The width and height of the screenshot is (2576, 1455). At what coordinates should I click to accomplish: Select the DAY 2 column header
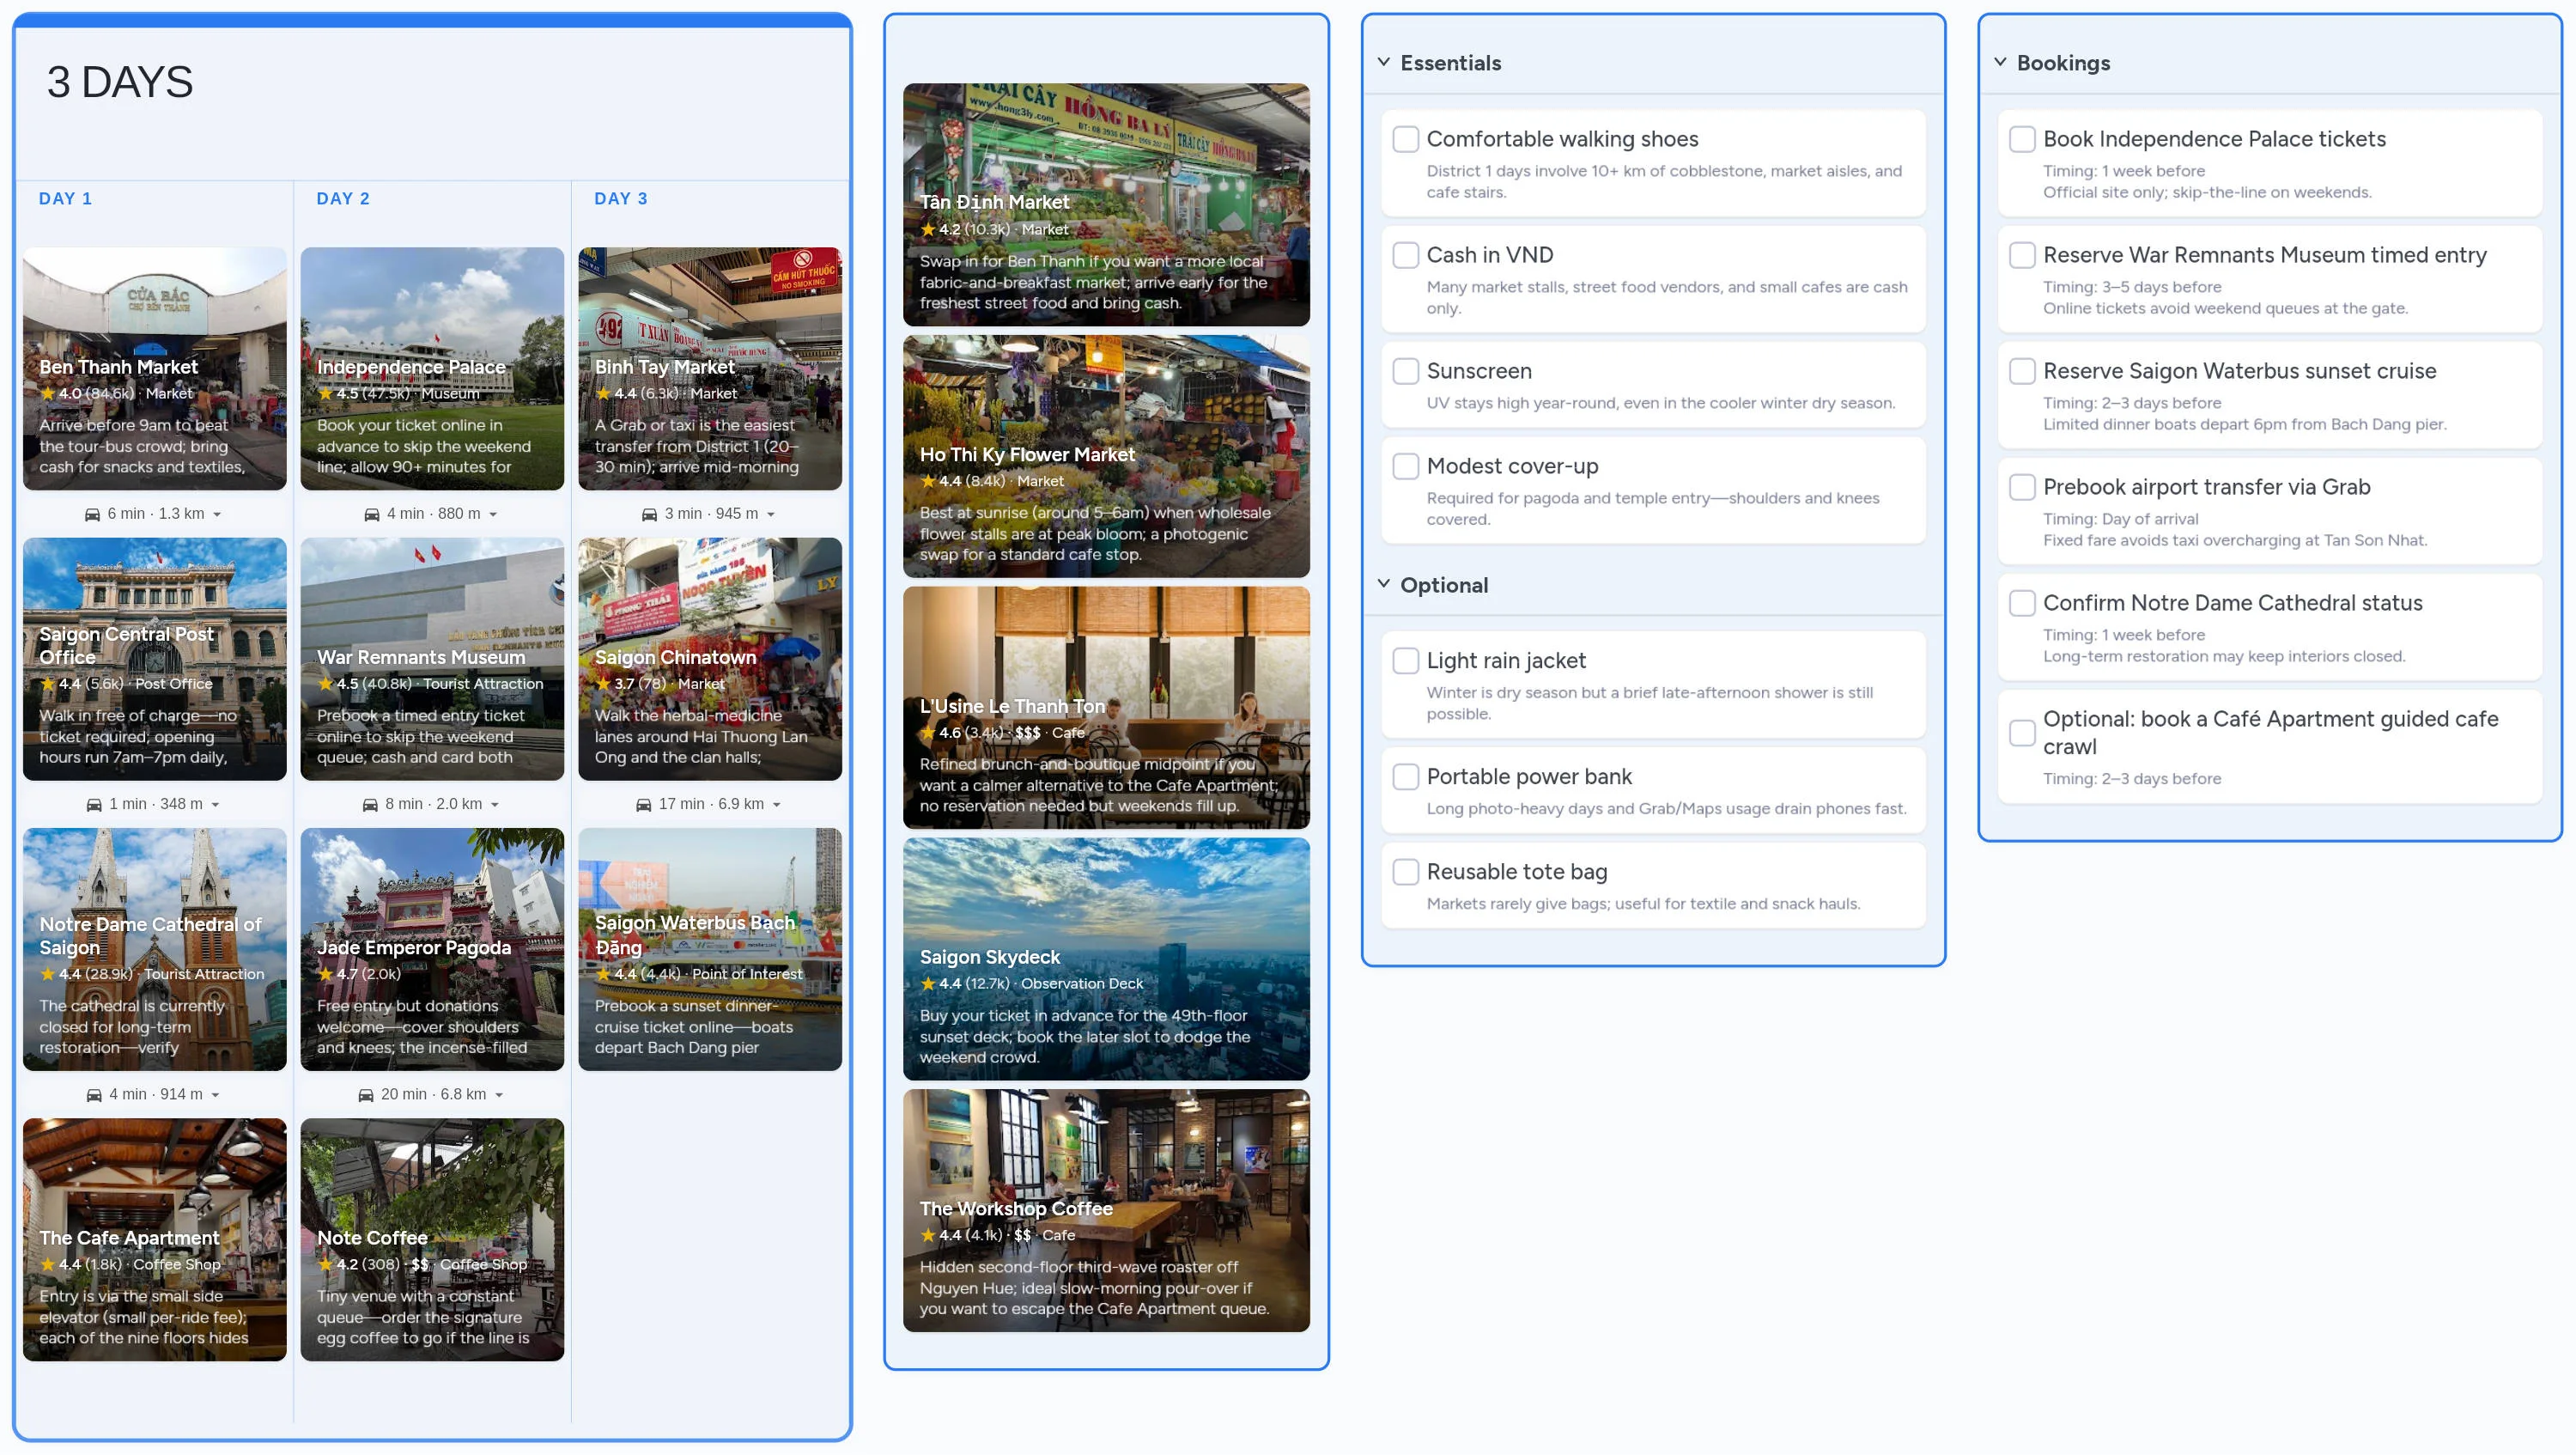[343, 199]
